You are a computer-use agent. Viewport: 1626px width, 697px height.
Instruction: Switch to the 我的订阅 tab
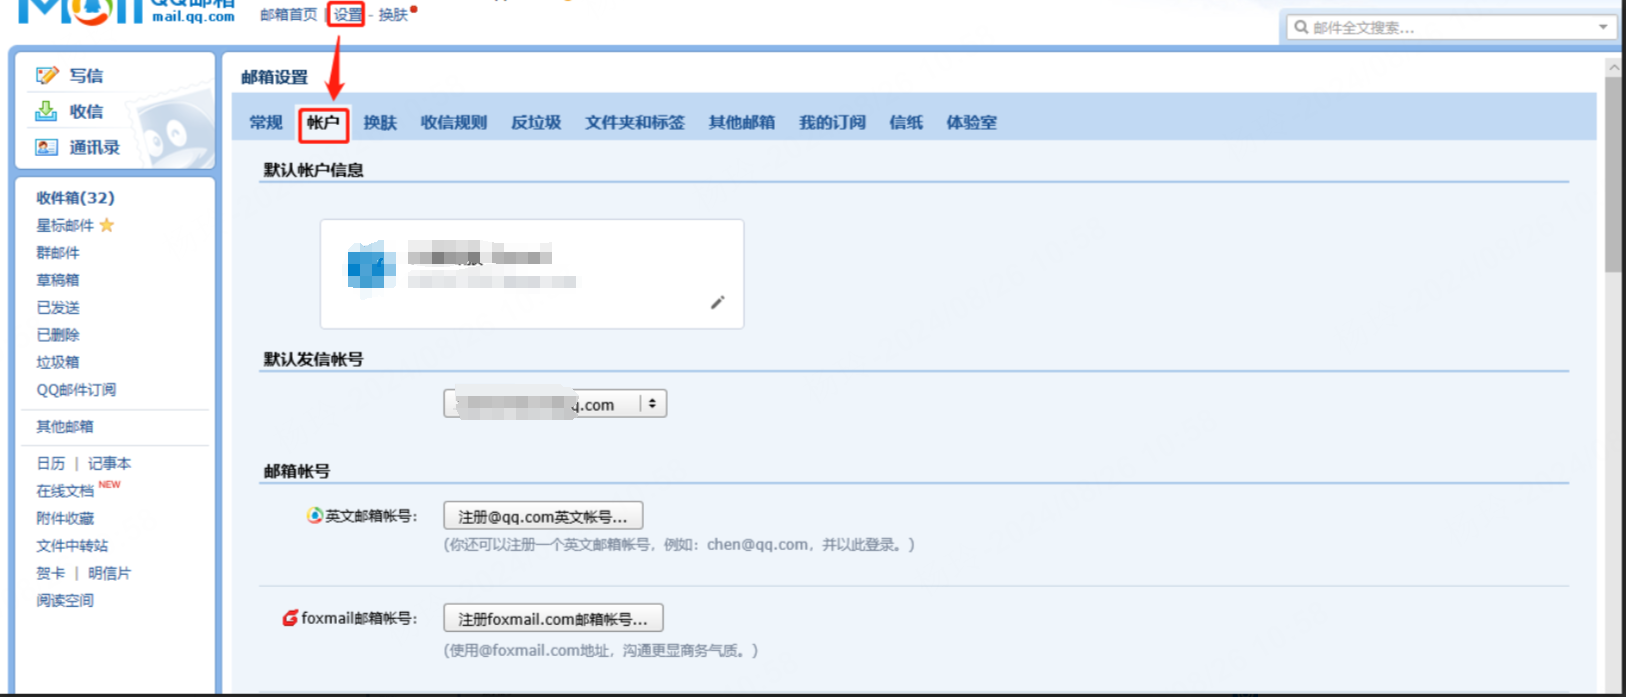(x=832, y=122)
